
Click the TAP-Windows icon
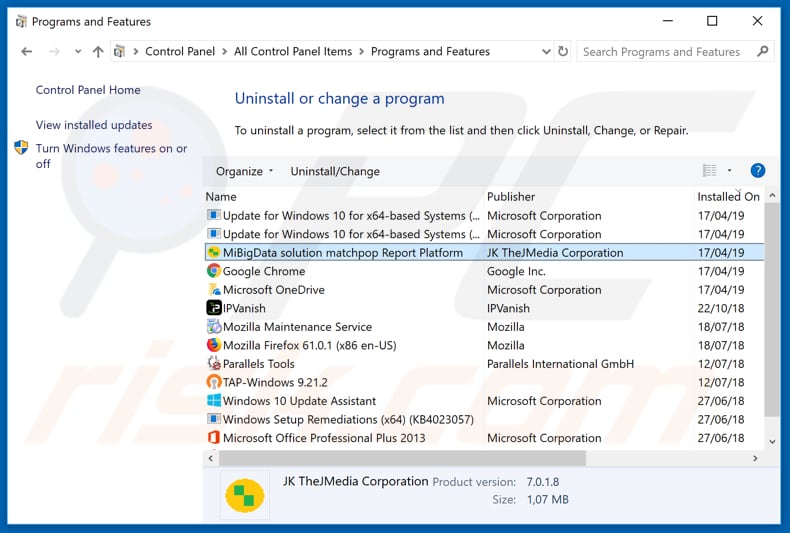pyautogui.click(x=214, y=382)
